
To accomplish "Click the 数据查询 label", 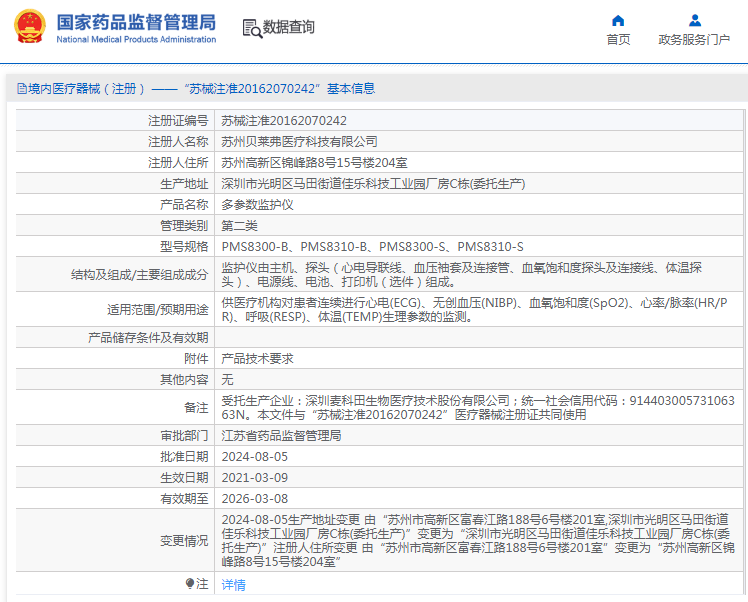I will [x=289, y=27].
